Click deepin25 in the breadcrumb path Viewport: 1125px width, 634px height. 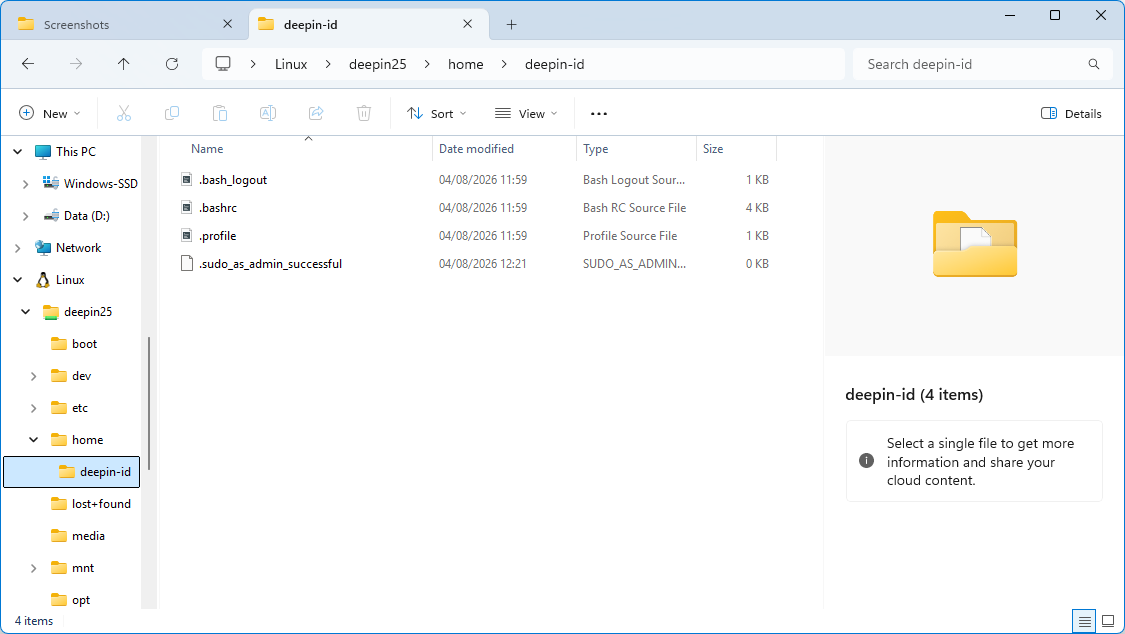coord(377,64)
